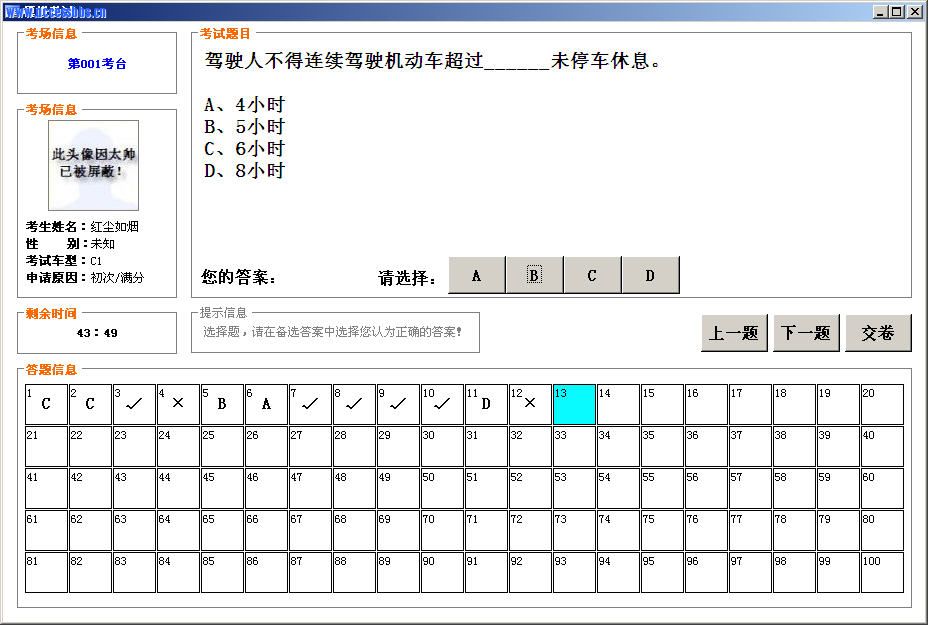Image resolution: width=928 pixels, height=625 pixels.
Task: Open question 8 cell with checkmark
Action: [354, 404]
